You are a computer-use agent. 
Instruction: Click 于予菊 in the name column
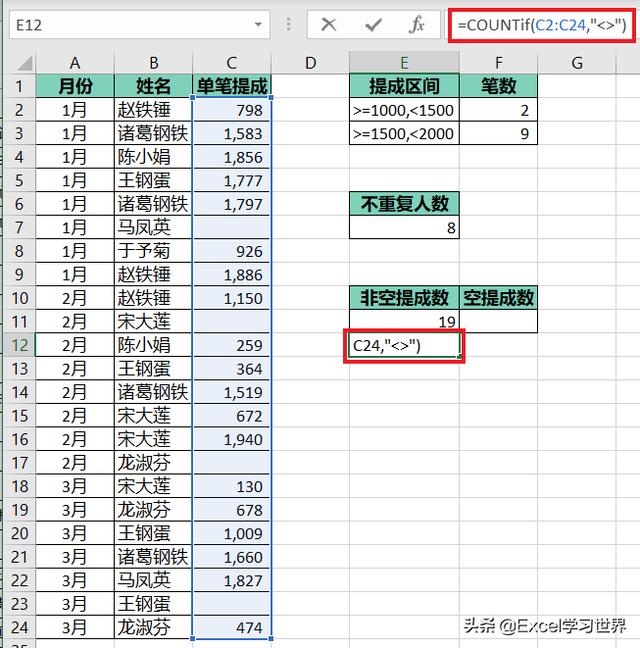[x=153, y=251]
